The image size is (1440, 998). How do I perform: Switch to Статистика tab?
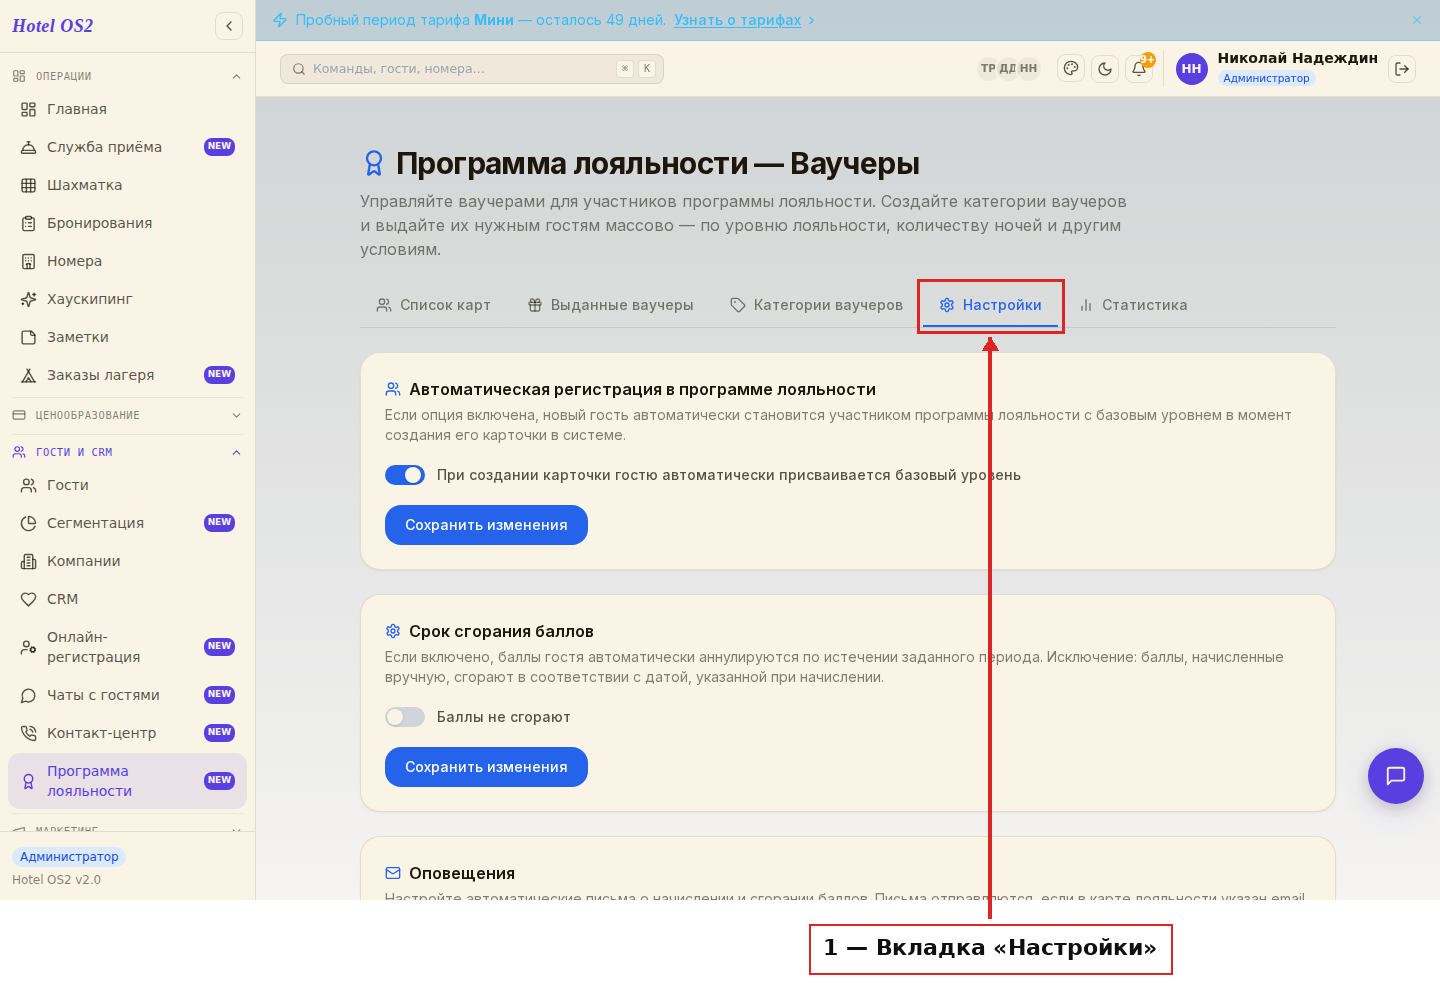click(1133, 305)
